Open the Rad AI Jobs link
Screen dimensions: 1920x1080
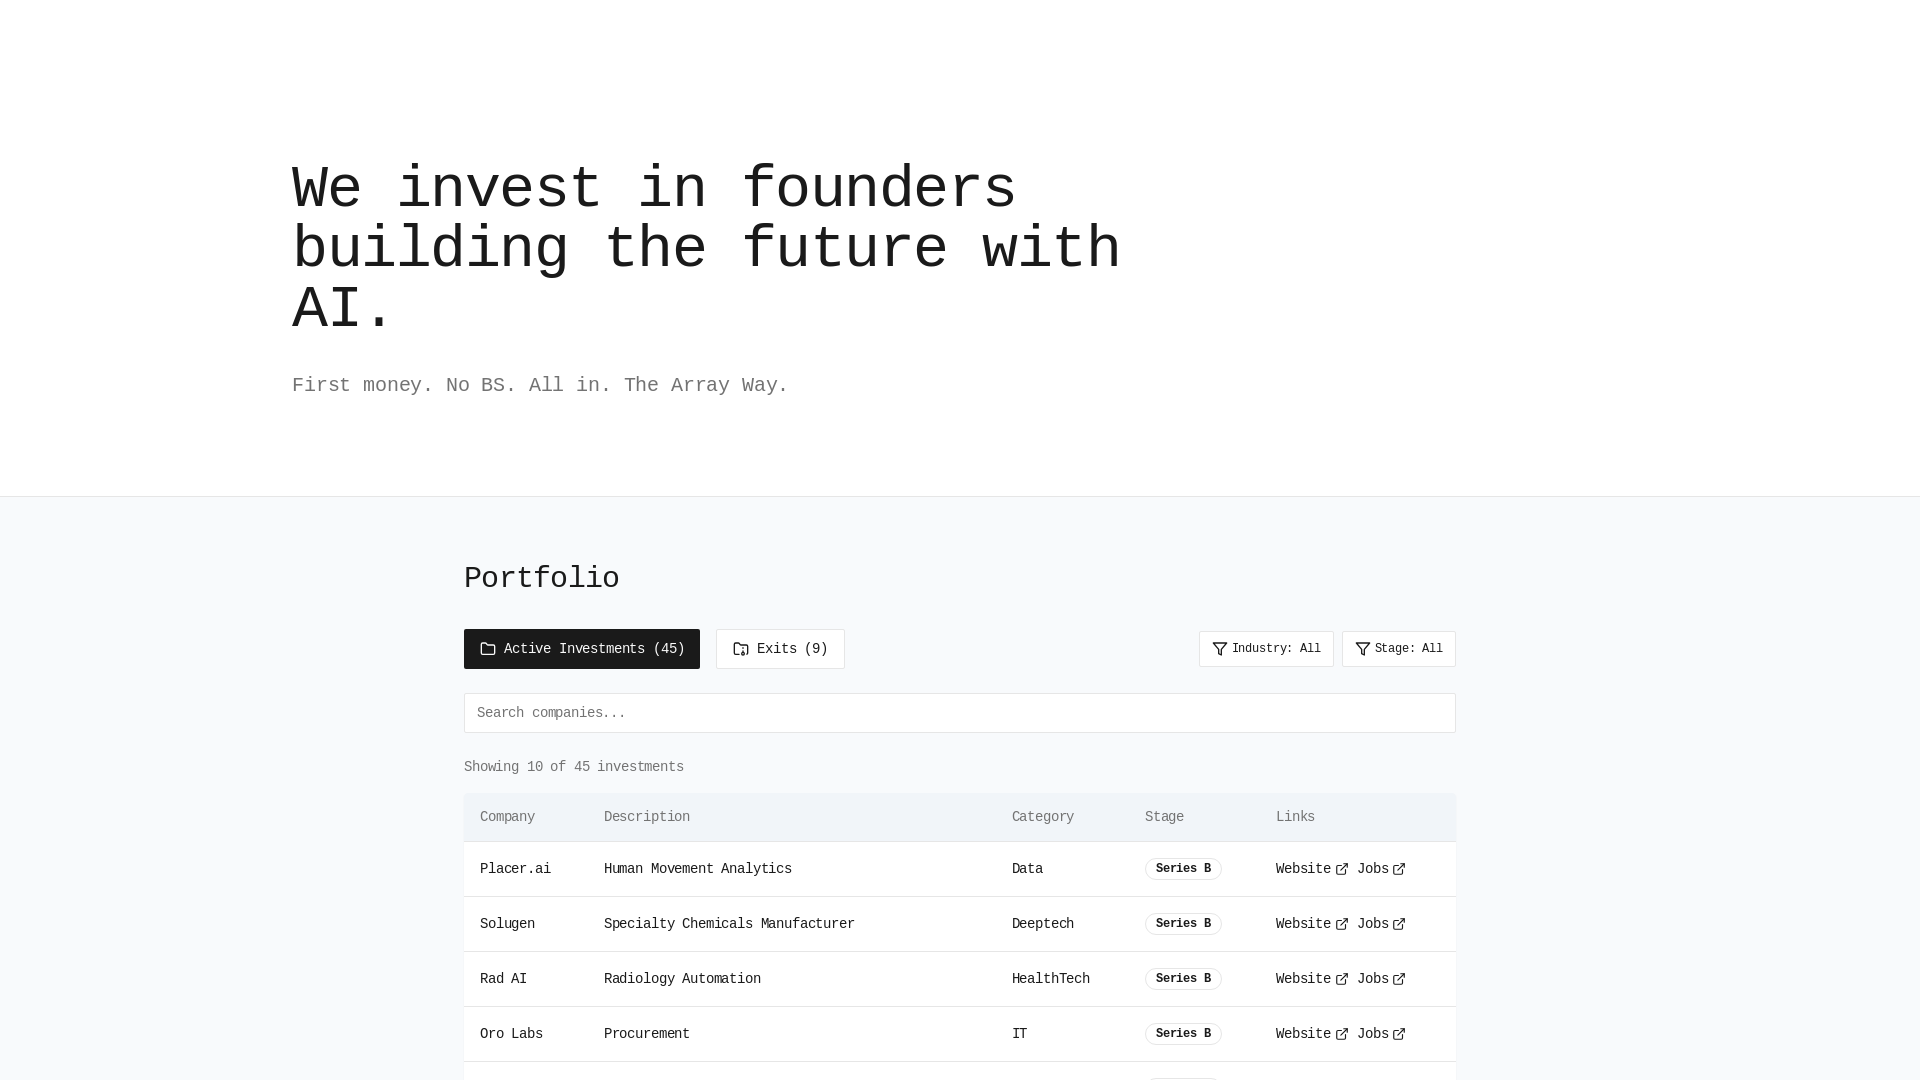(x=1381, y=979)
